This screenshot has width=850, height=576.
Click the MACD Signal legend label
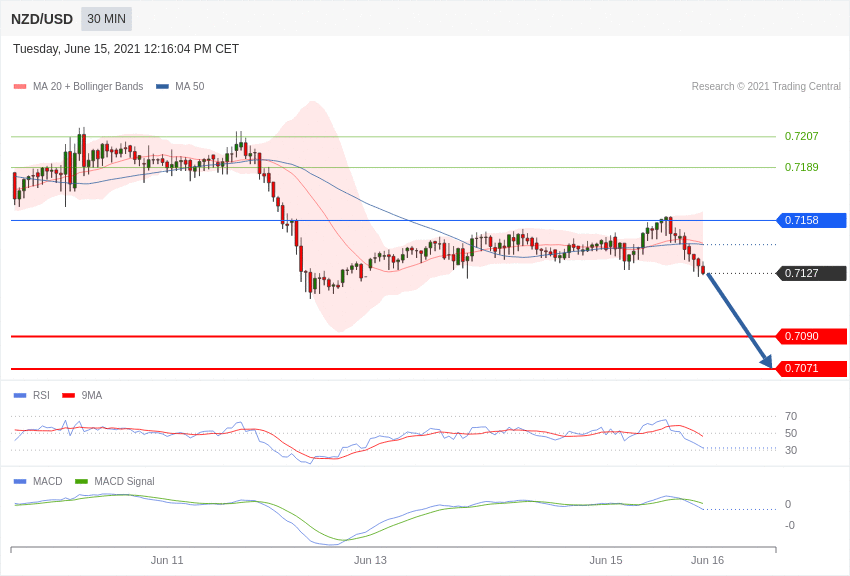click(124, 481)
